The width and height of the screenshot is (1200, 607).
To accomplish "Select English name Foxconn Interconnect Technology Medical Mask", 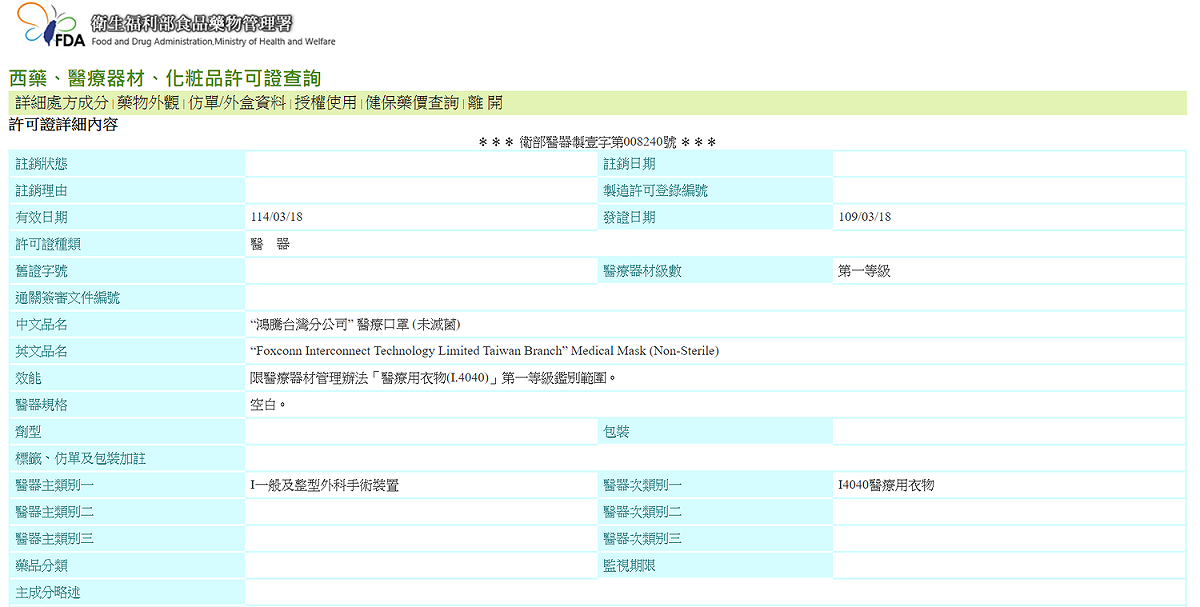I will pyautogui.click(x=484, y=351).
